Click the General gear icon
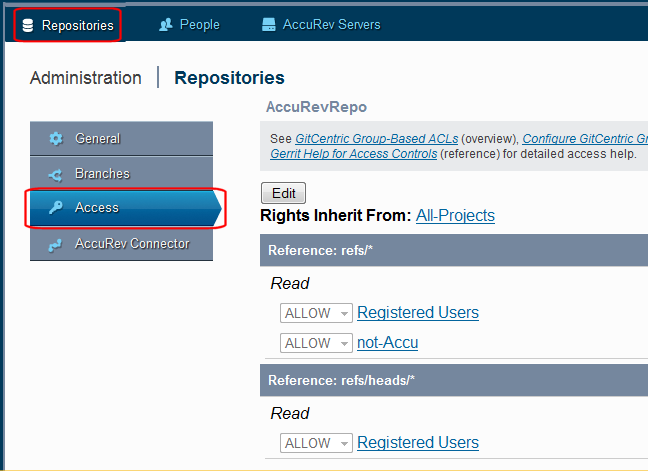Image resolution: width=648 pixels, height=471 pixels. pos(56,139)
